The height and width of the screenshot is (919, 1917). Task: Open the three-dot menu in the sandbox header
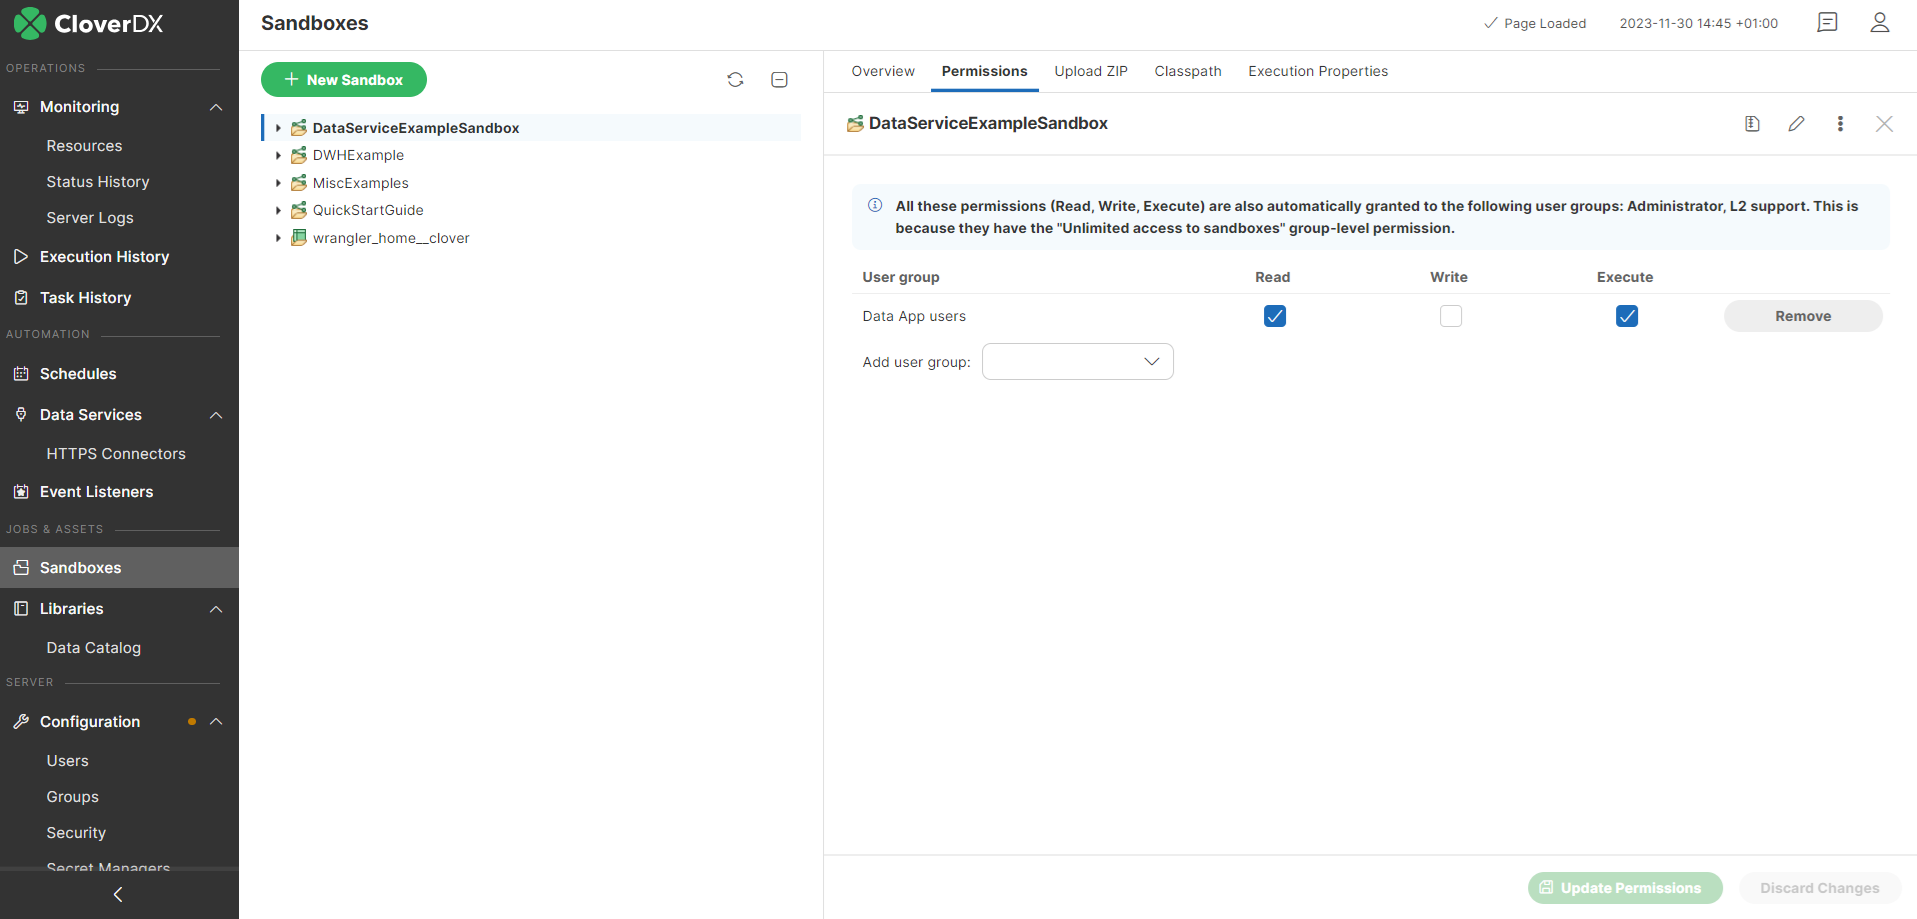click(1839, 123)
